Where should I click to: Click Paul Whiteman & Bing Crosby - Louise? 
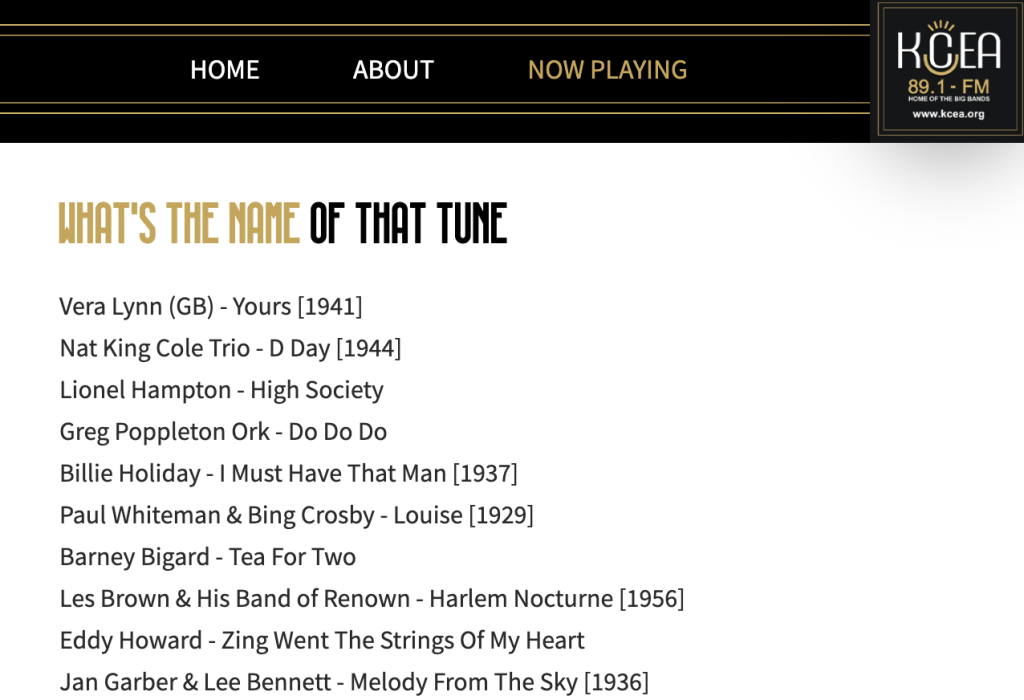coord(296,515)
